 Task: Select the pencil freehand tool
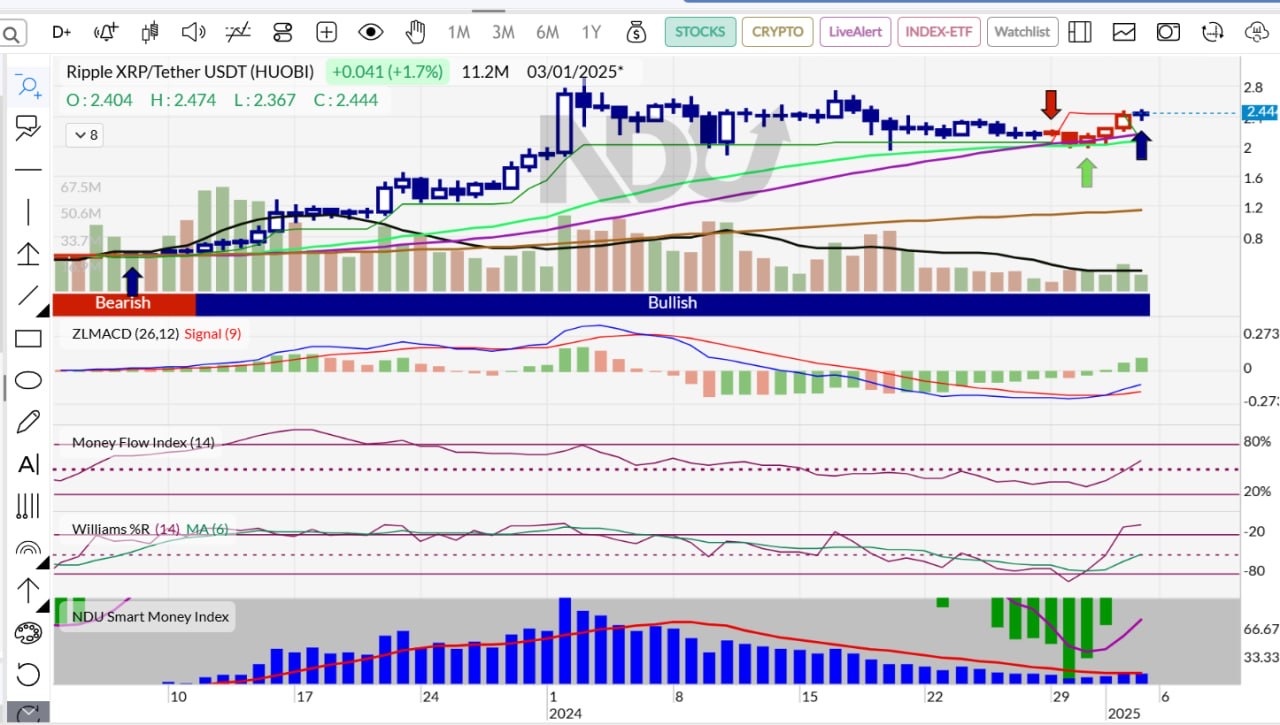[28, 422]
